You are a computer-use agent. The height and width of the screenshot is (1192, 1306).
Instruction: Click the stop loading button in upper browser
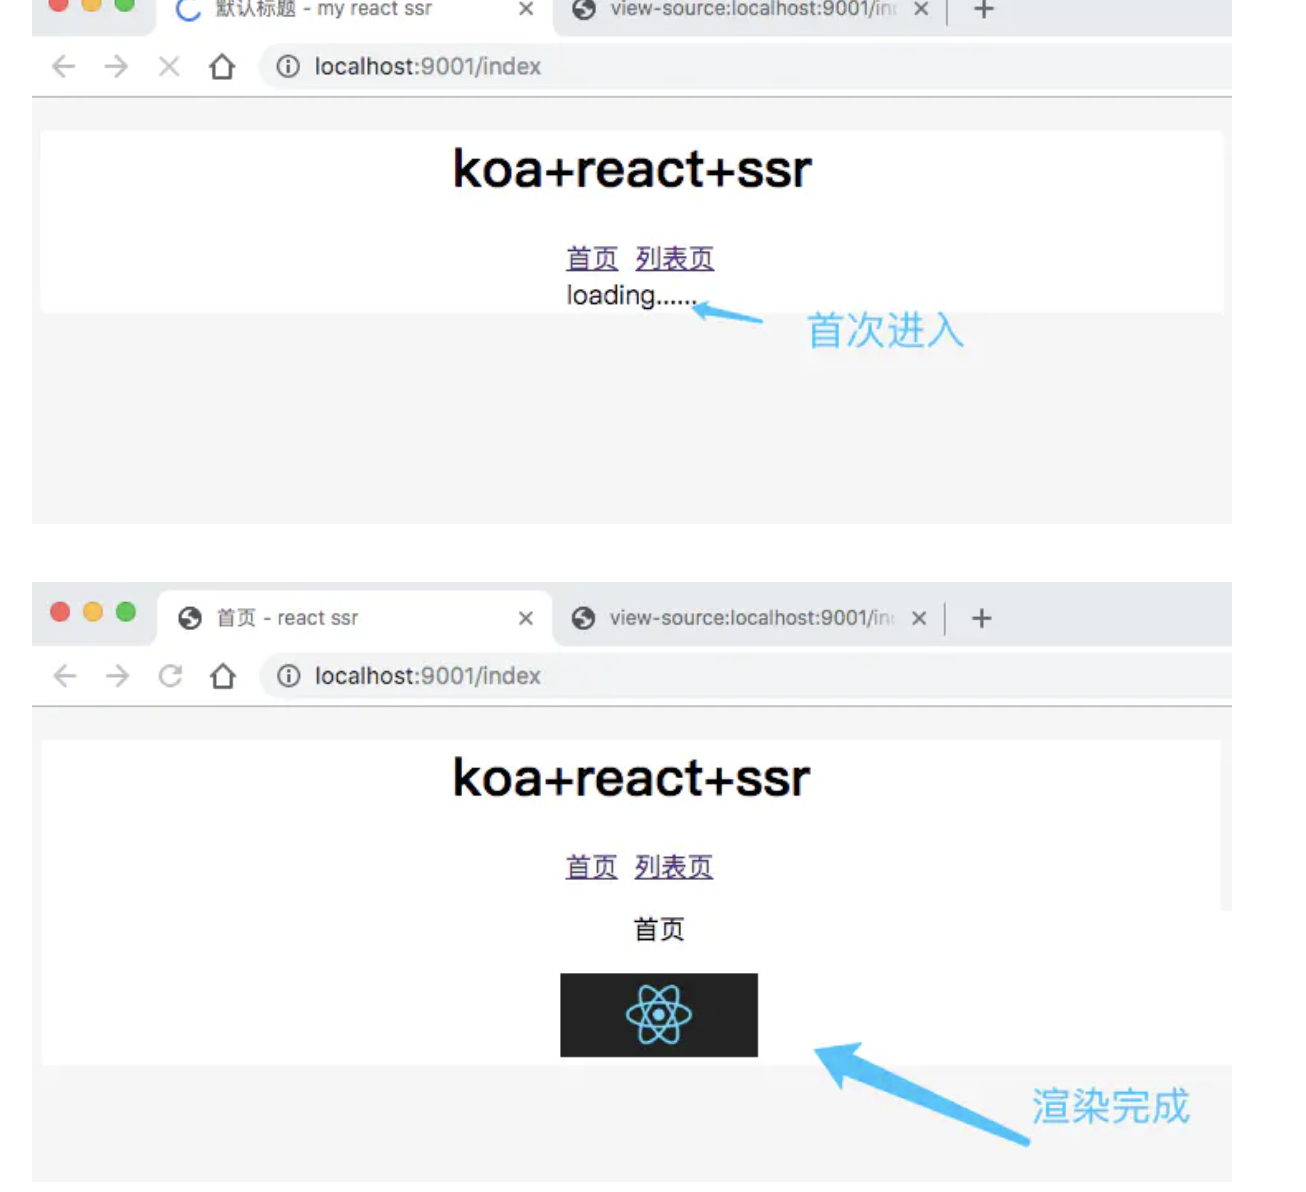tap(169, 67)
